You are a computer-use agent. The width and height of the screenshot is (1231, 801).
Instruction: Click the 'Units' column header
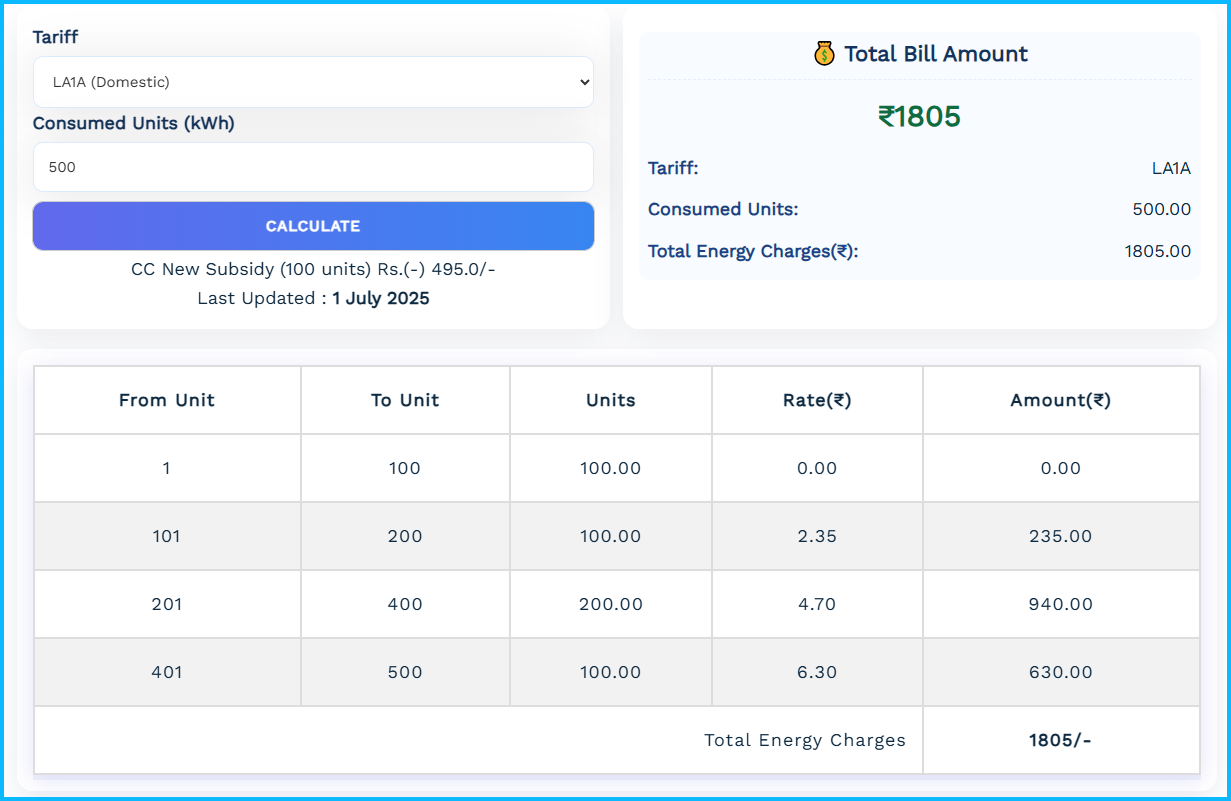click(x=611, y=400)
